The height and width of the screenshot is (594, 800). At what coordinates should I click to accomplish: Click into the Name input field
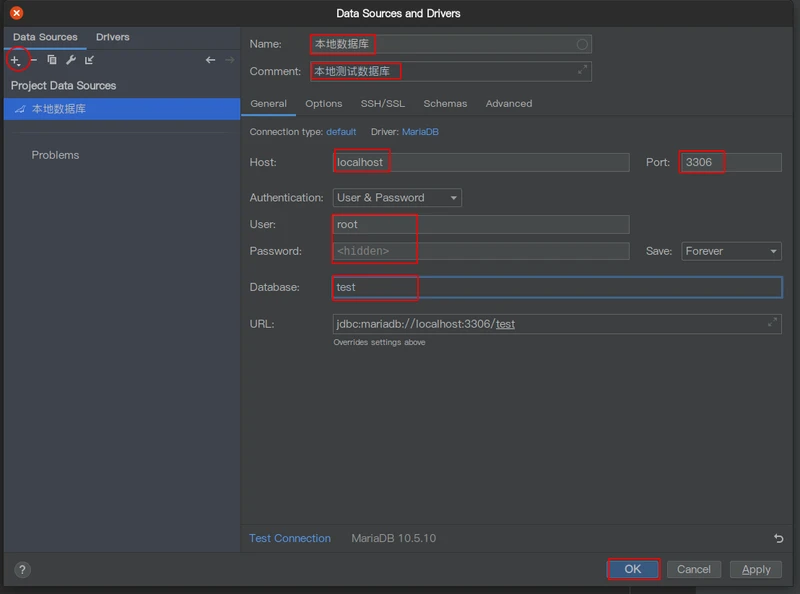451,44
